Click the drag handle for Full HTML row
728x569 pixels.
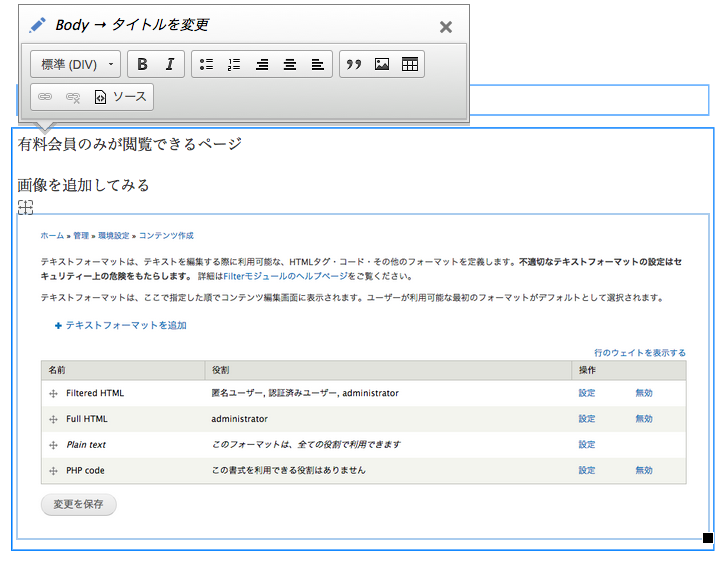pos(53,420)
